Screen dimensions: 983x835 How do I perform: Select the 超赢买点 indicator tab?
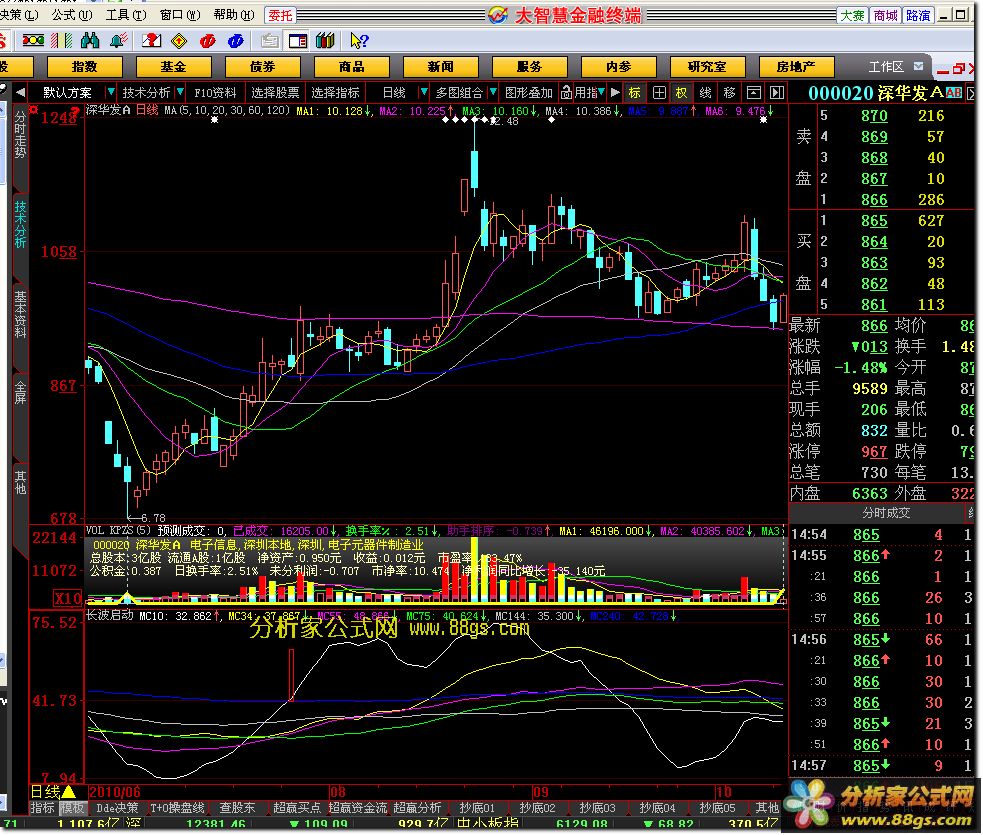point(297,808)
